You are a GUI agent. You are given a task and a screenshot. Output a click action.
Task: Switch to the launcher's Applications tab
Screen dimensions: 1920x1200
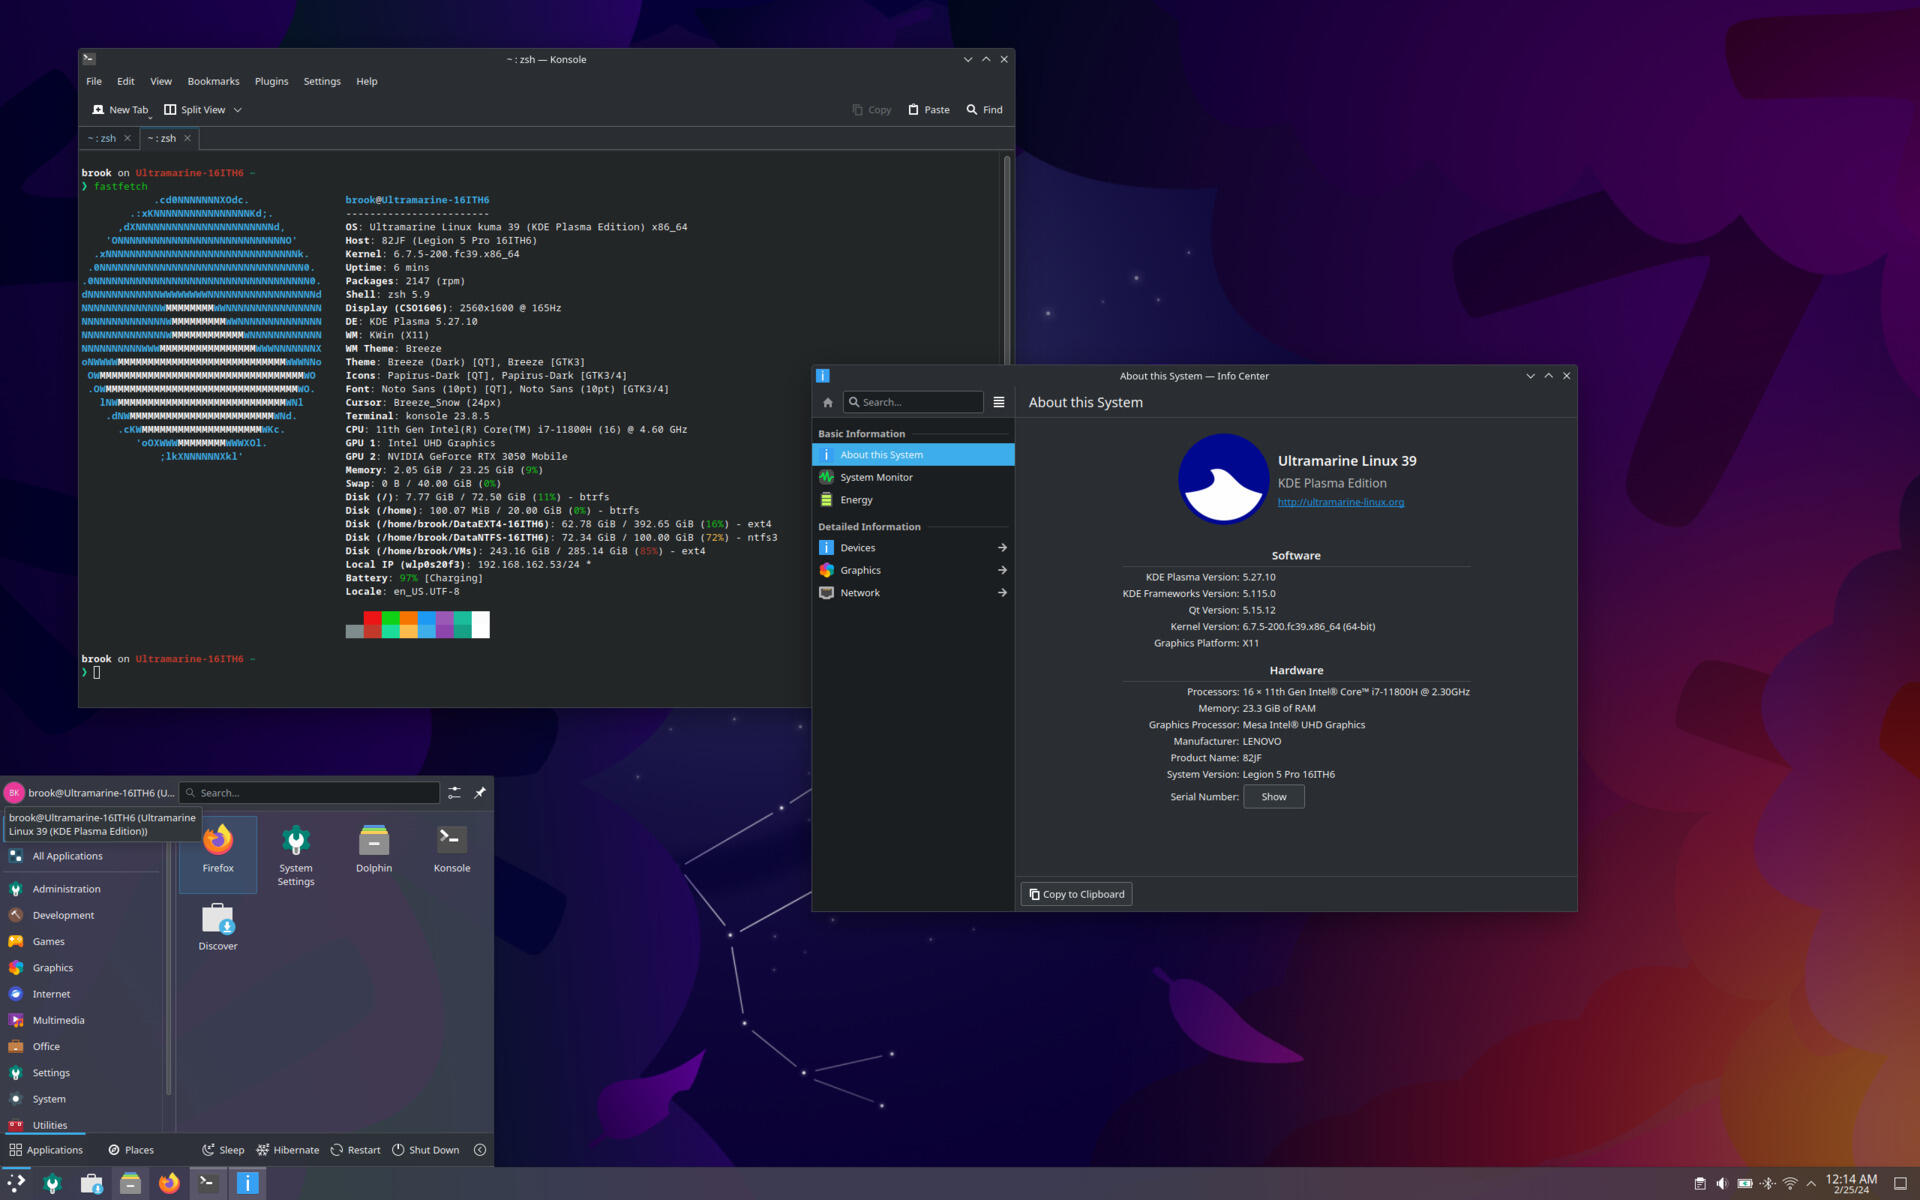pos(46,1150)
